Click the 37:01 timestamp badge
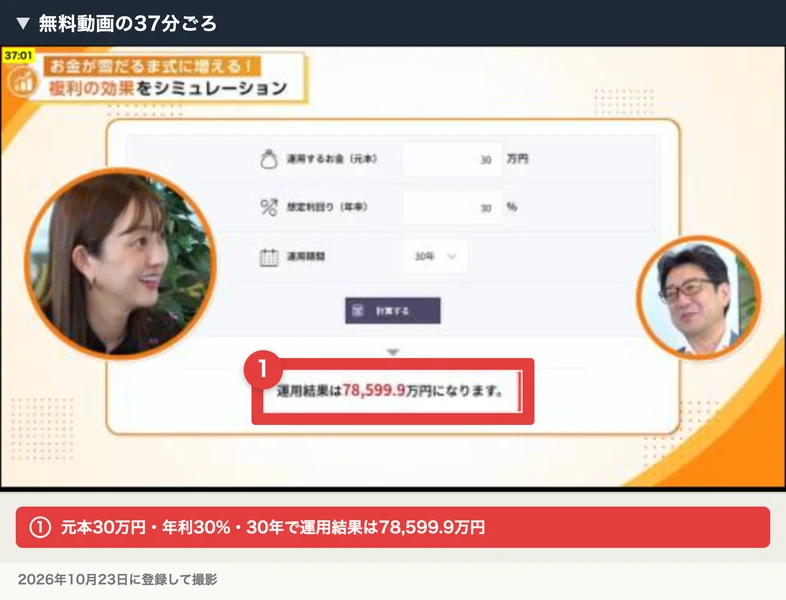This screenshot has width=786, height=600. (18, 56)
